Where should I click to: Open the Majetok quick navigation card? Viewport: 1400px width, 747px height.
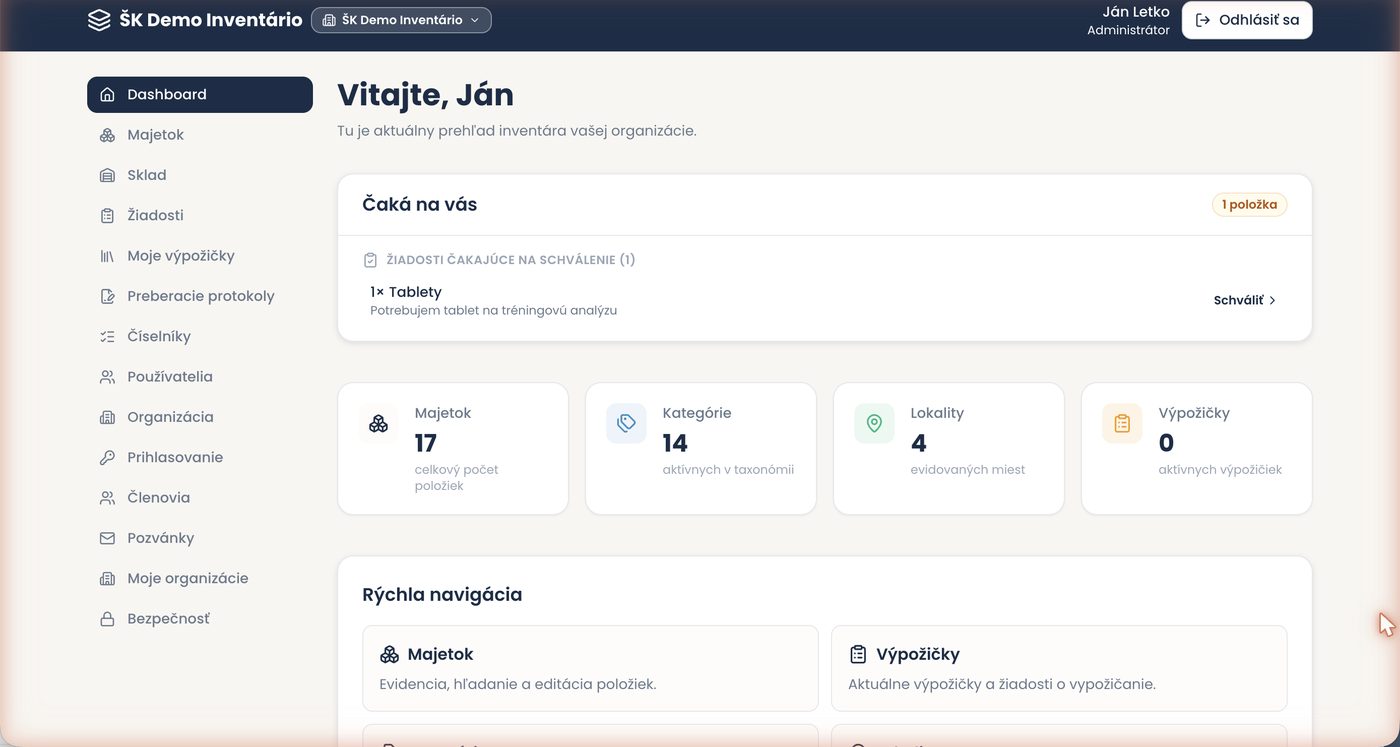click(590, 668)
